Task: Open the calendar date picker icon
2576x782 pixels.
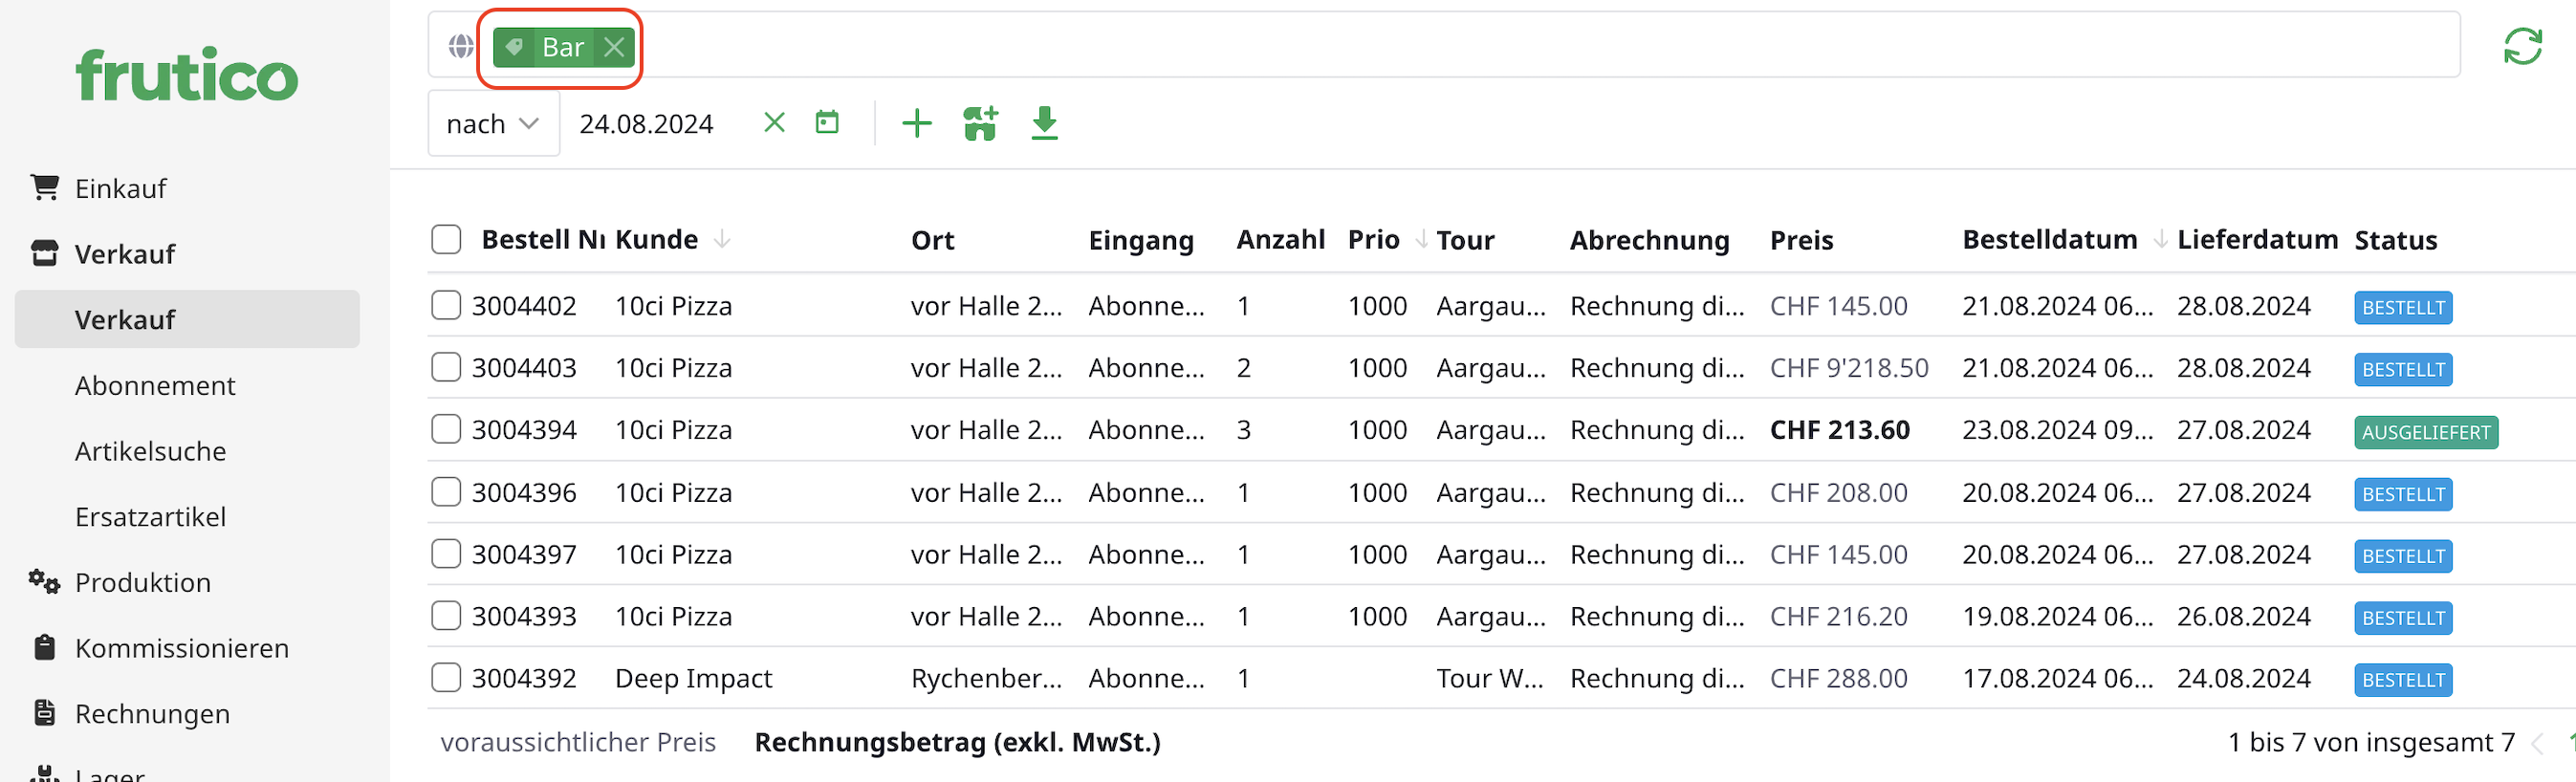Action: coord(827,123)
